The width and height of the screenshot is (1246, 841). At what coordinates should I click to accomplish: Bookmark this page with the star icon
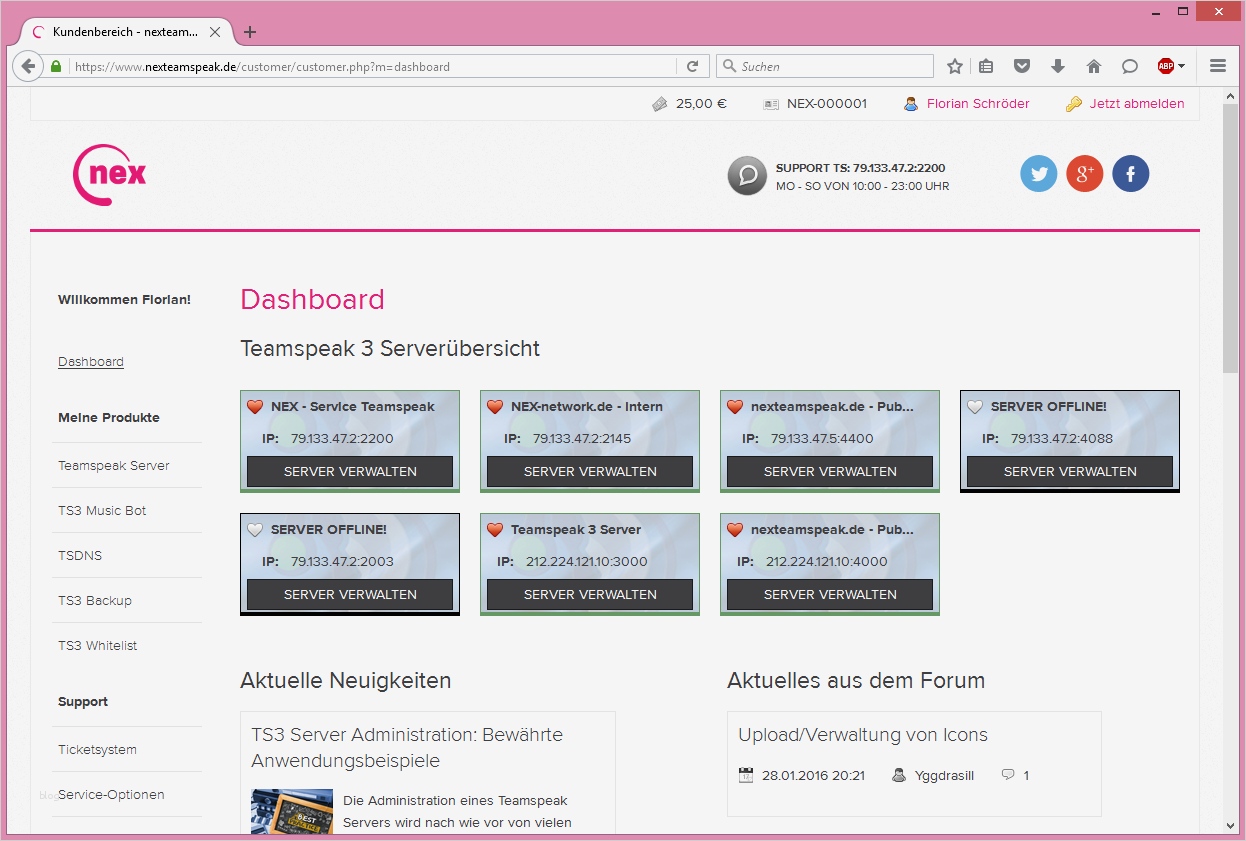[955, 67]
